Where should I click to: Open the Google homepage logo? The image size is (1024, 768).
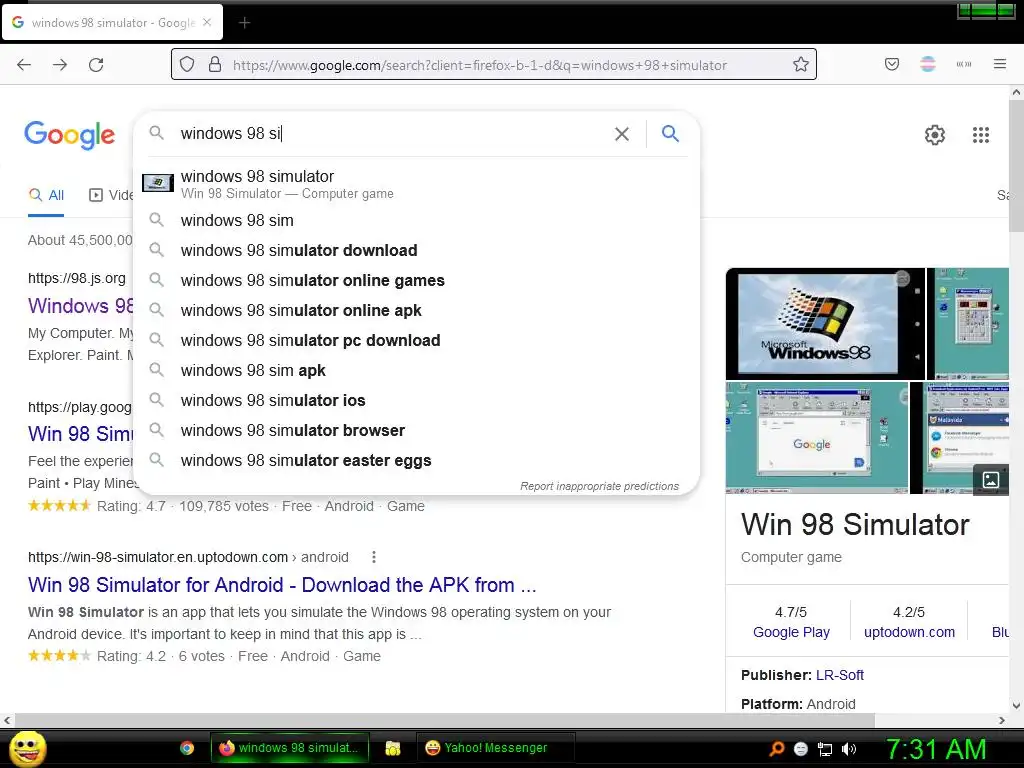70,135
